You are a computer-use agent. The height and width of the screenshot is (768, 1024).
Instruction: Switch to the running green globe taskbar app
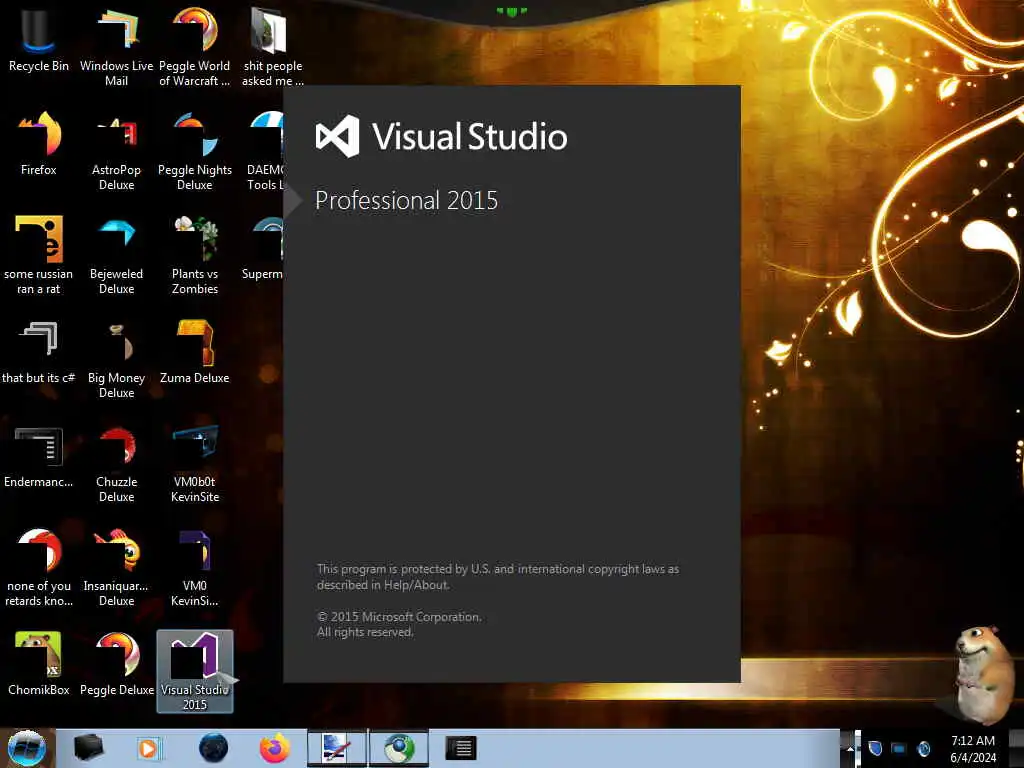click(x=399, y=748)
